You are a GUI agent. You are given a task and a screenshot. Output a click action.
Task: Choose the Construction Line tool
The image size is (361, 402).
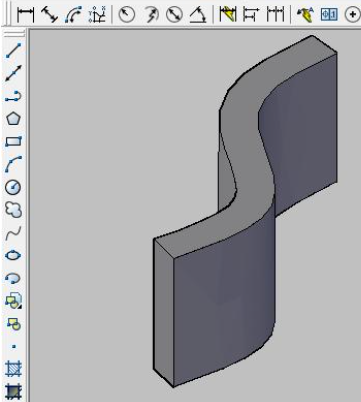pos(13,73)
